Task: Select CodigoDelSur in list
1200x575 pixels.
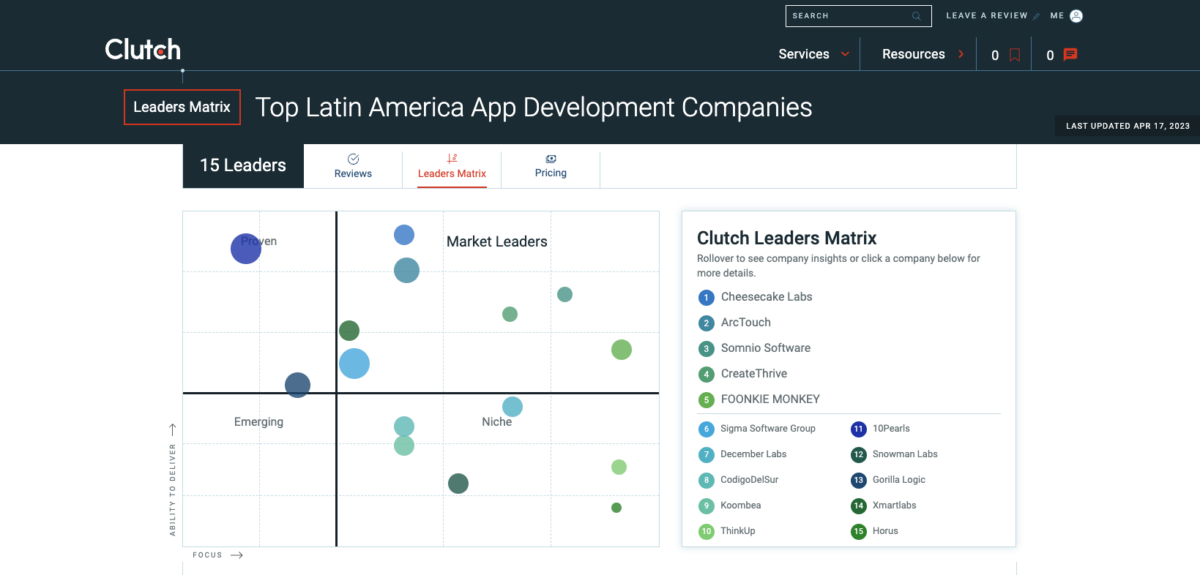Action: click(749, 480)
